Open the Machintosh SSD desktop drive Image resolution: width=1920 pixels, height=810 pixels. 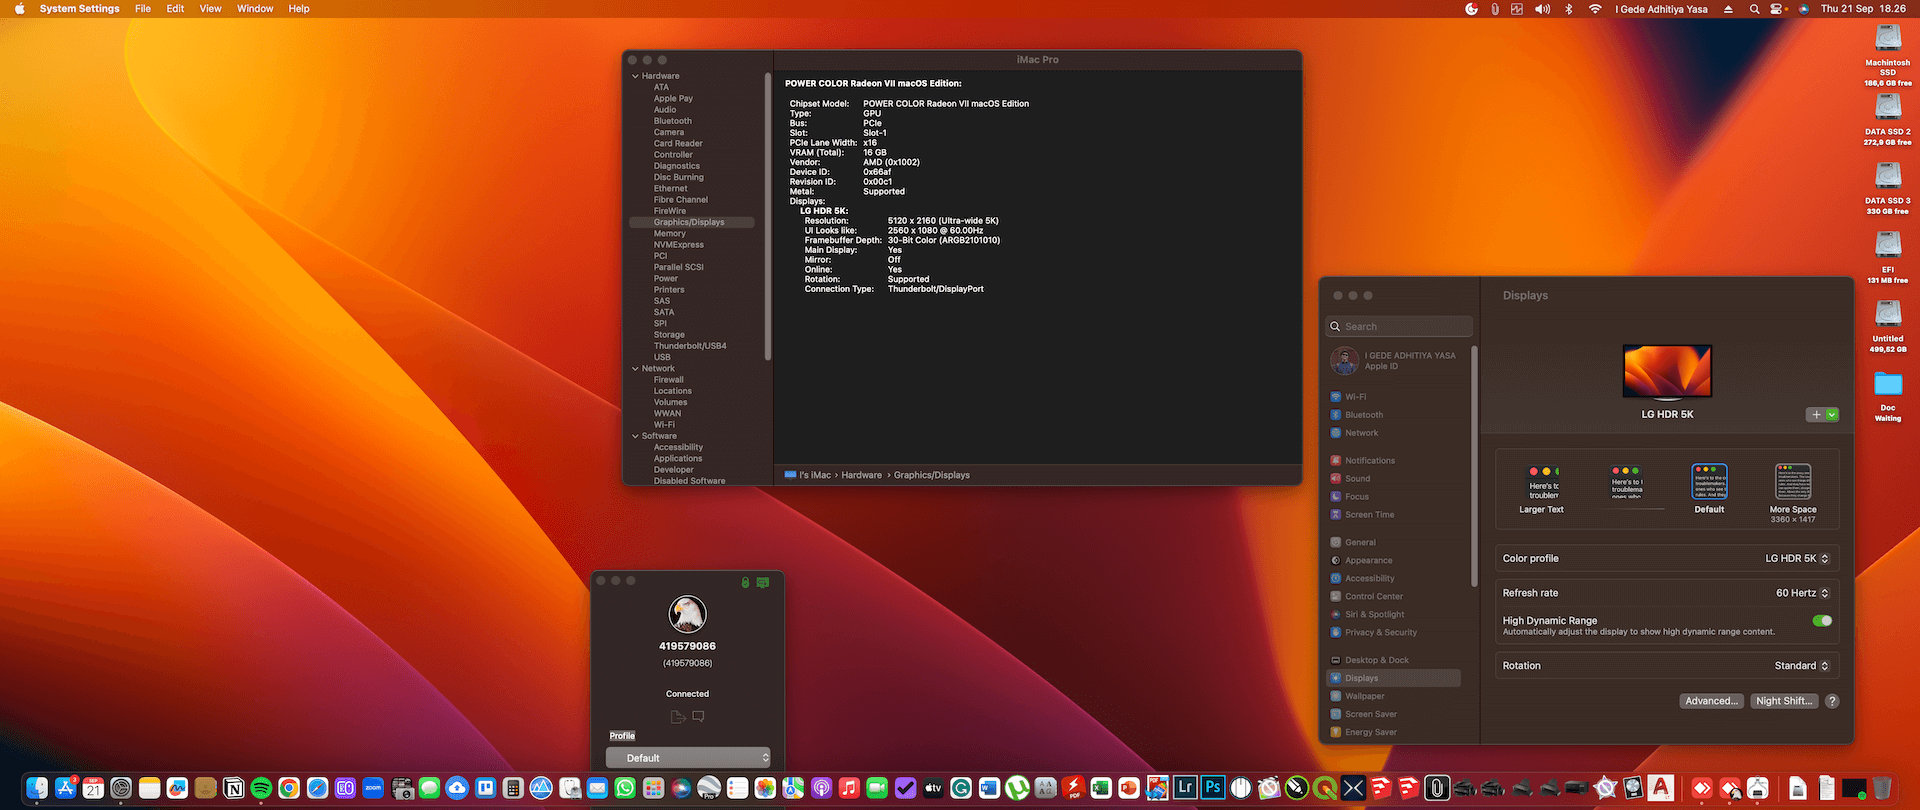coord(1888,56)
